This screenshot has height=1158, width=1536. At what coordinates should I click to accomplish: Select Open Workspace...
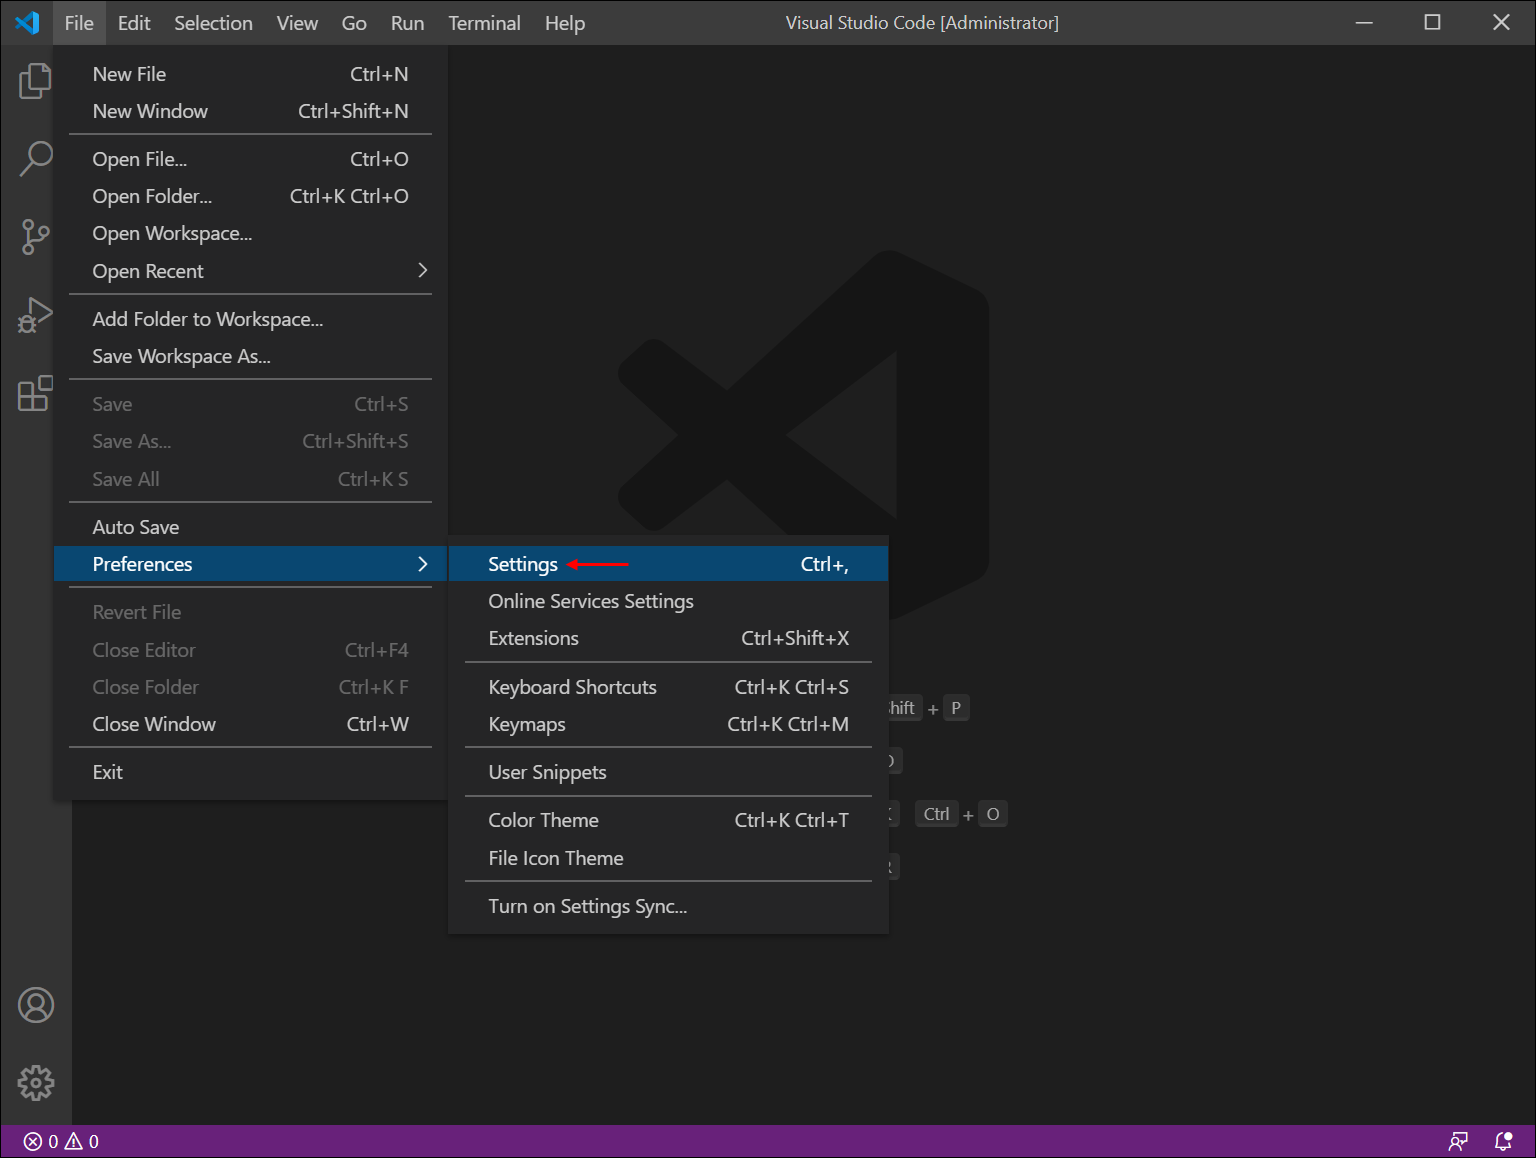tap(250, 233)
